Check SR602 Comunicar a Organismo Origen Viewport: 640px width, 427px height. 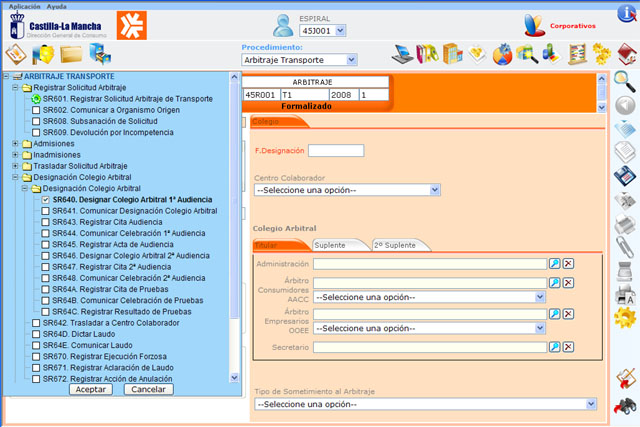[36, 110]
